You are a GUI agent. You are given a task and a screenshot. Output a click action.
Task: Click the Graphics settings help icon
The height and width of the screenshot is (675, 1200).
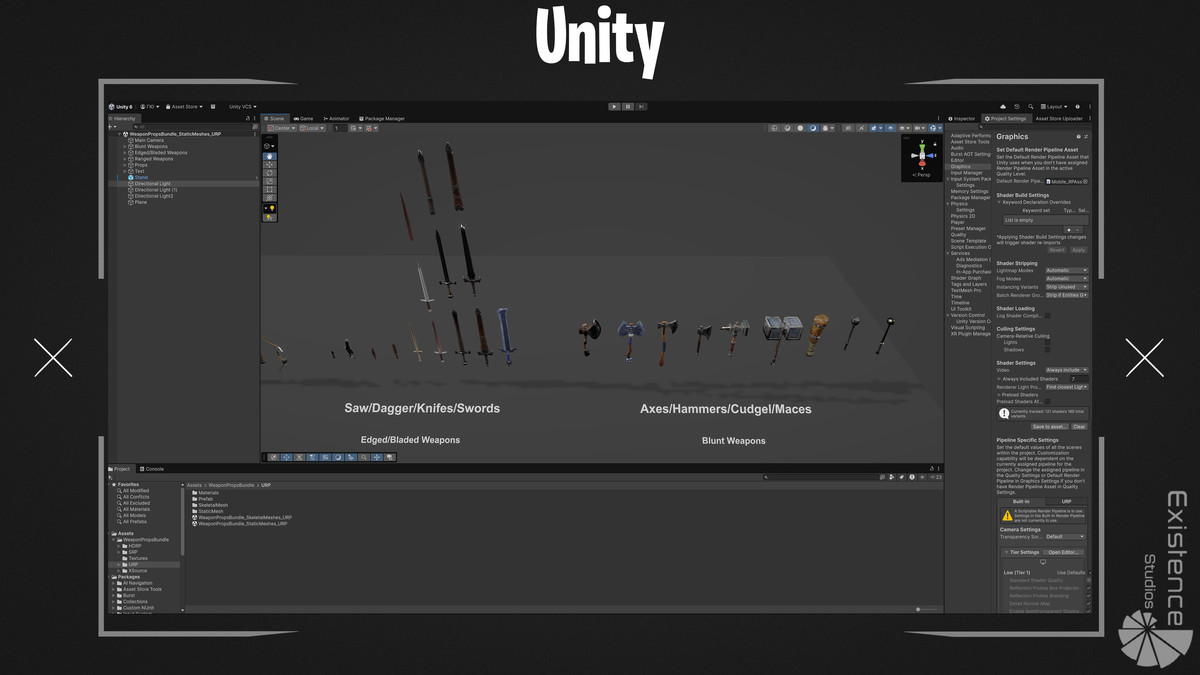(1079, 137)
